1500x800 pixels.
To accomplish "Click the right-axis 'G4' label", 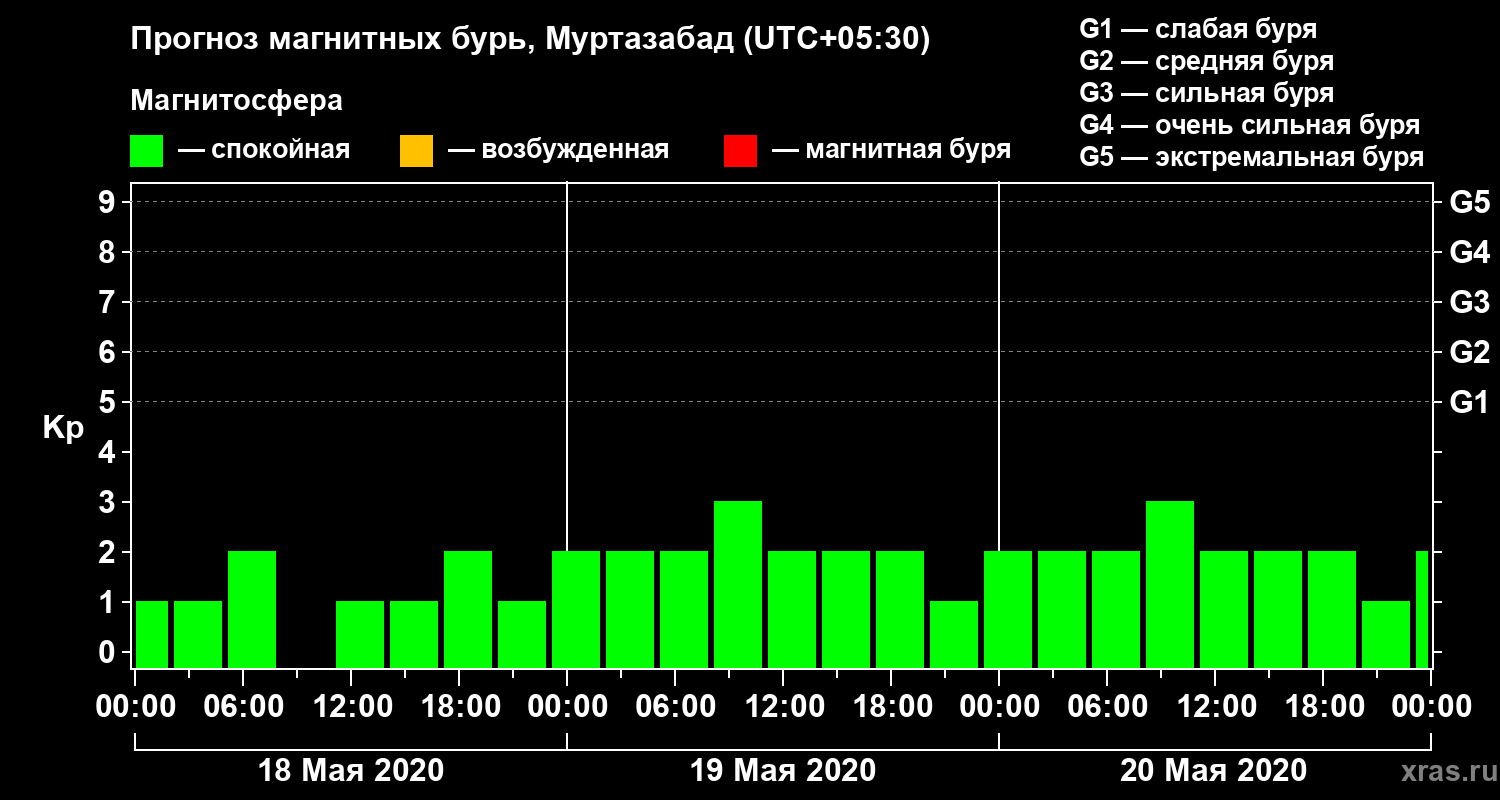I will click(1469, 252).
